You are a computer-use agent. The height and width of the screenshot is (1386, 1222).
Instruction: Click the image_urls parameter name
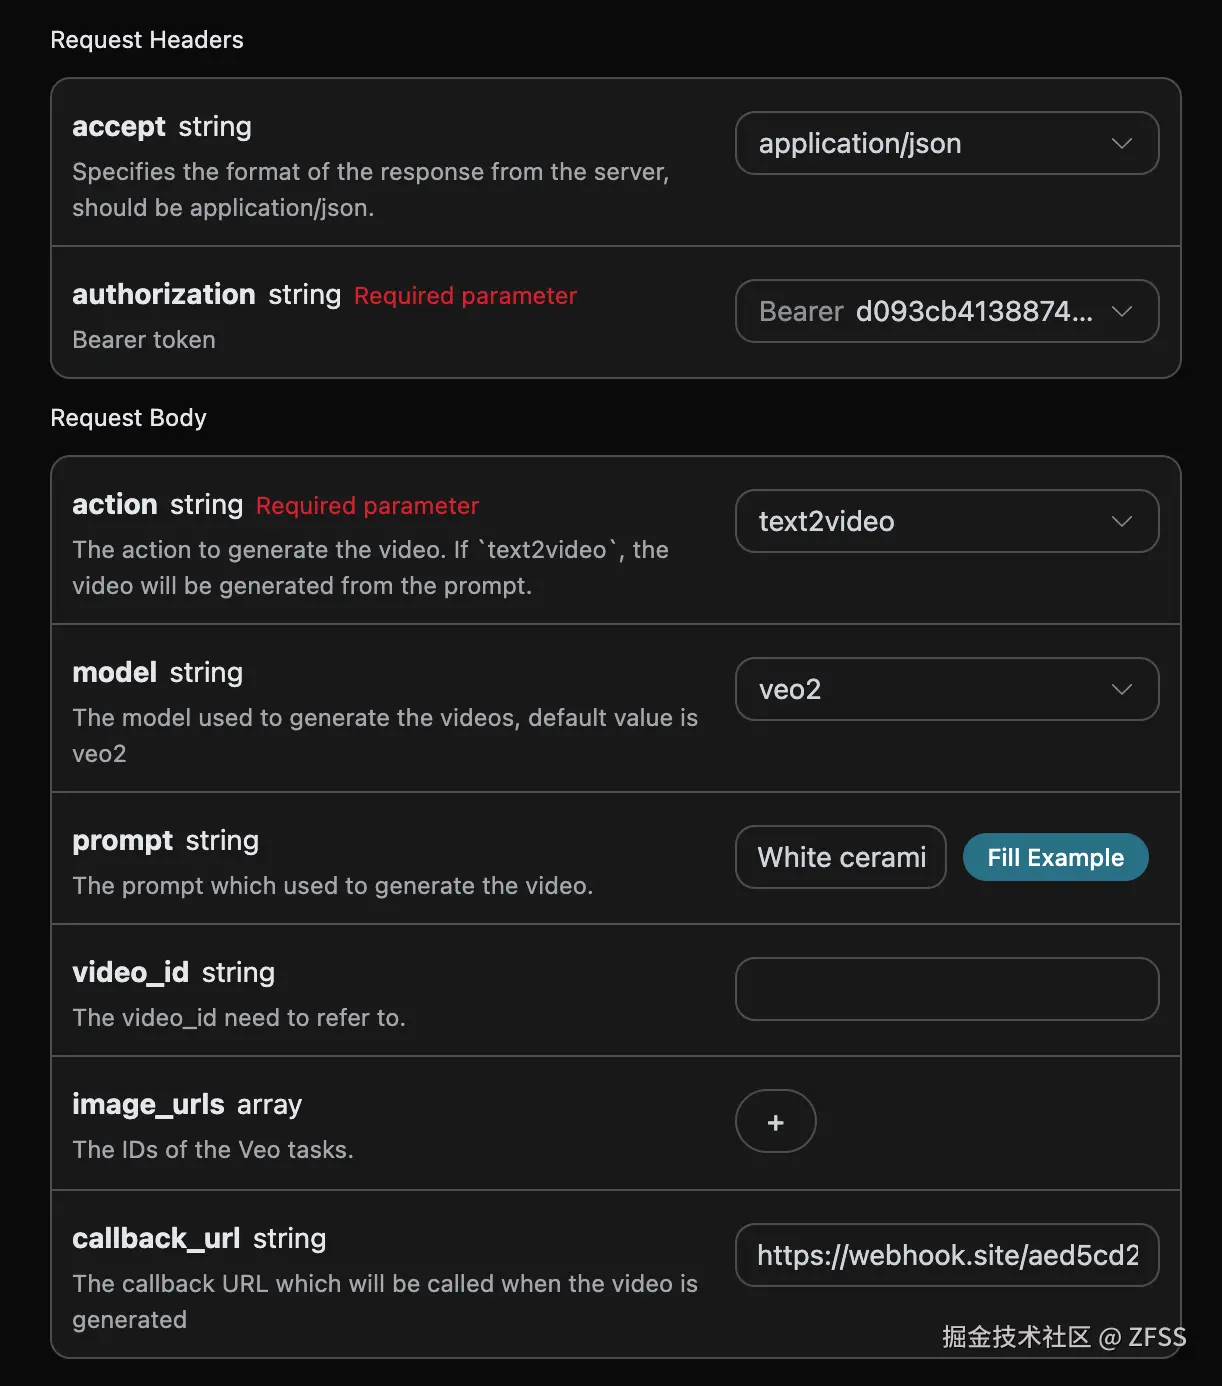pyautogui.click(x=148, y=1105)
